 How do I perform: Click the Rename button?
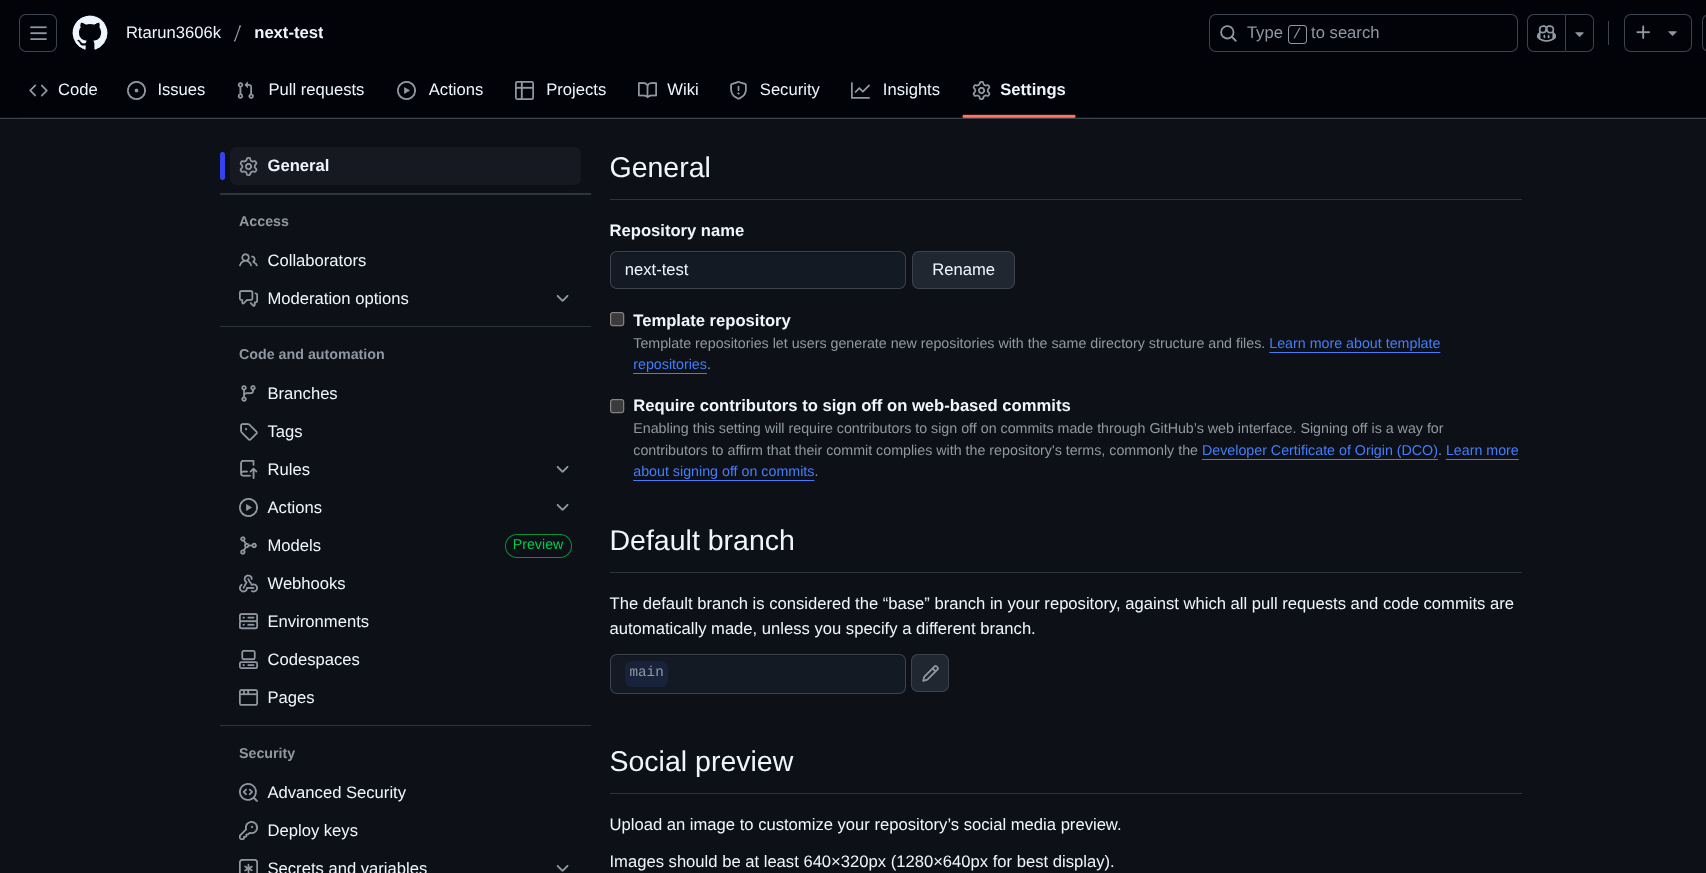tap(963, 270)
